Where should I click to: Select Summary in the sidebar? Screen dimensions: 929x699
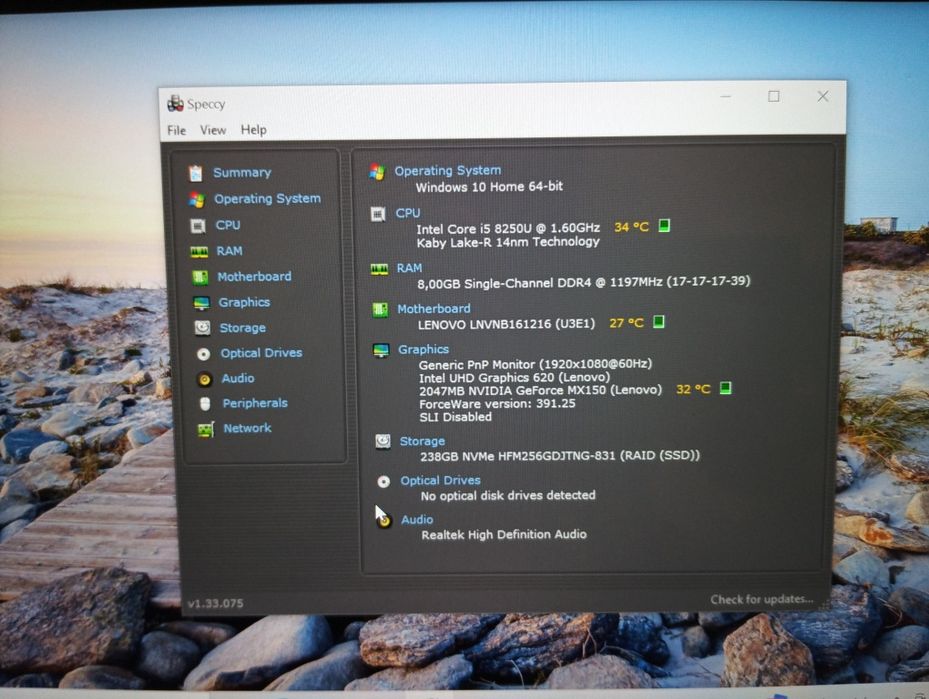tap(242, 172)
